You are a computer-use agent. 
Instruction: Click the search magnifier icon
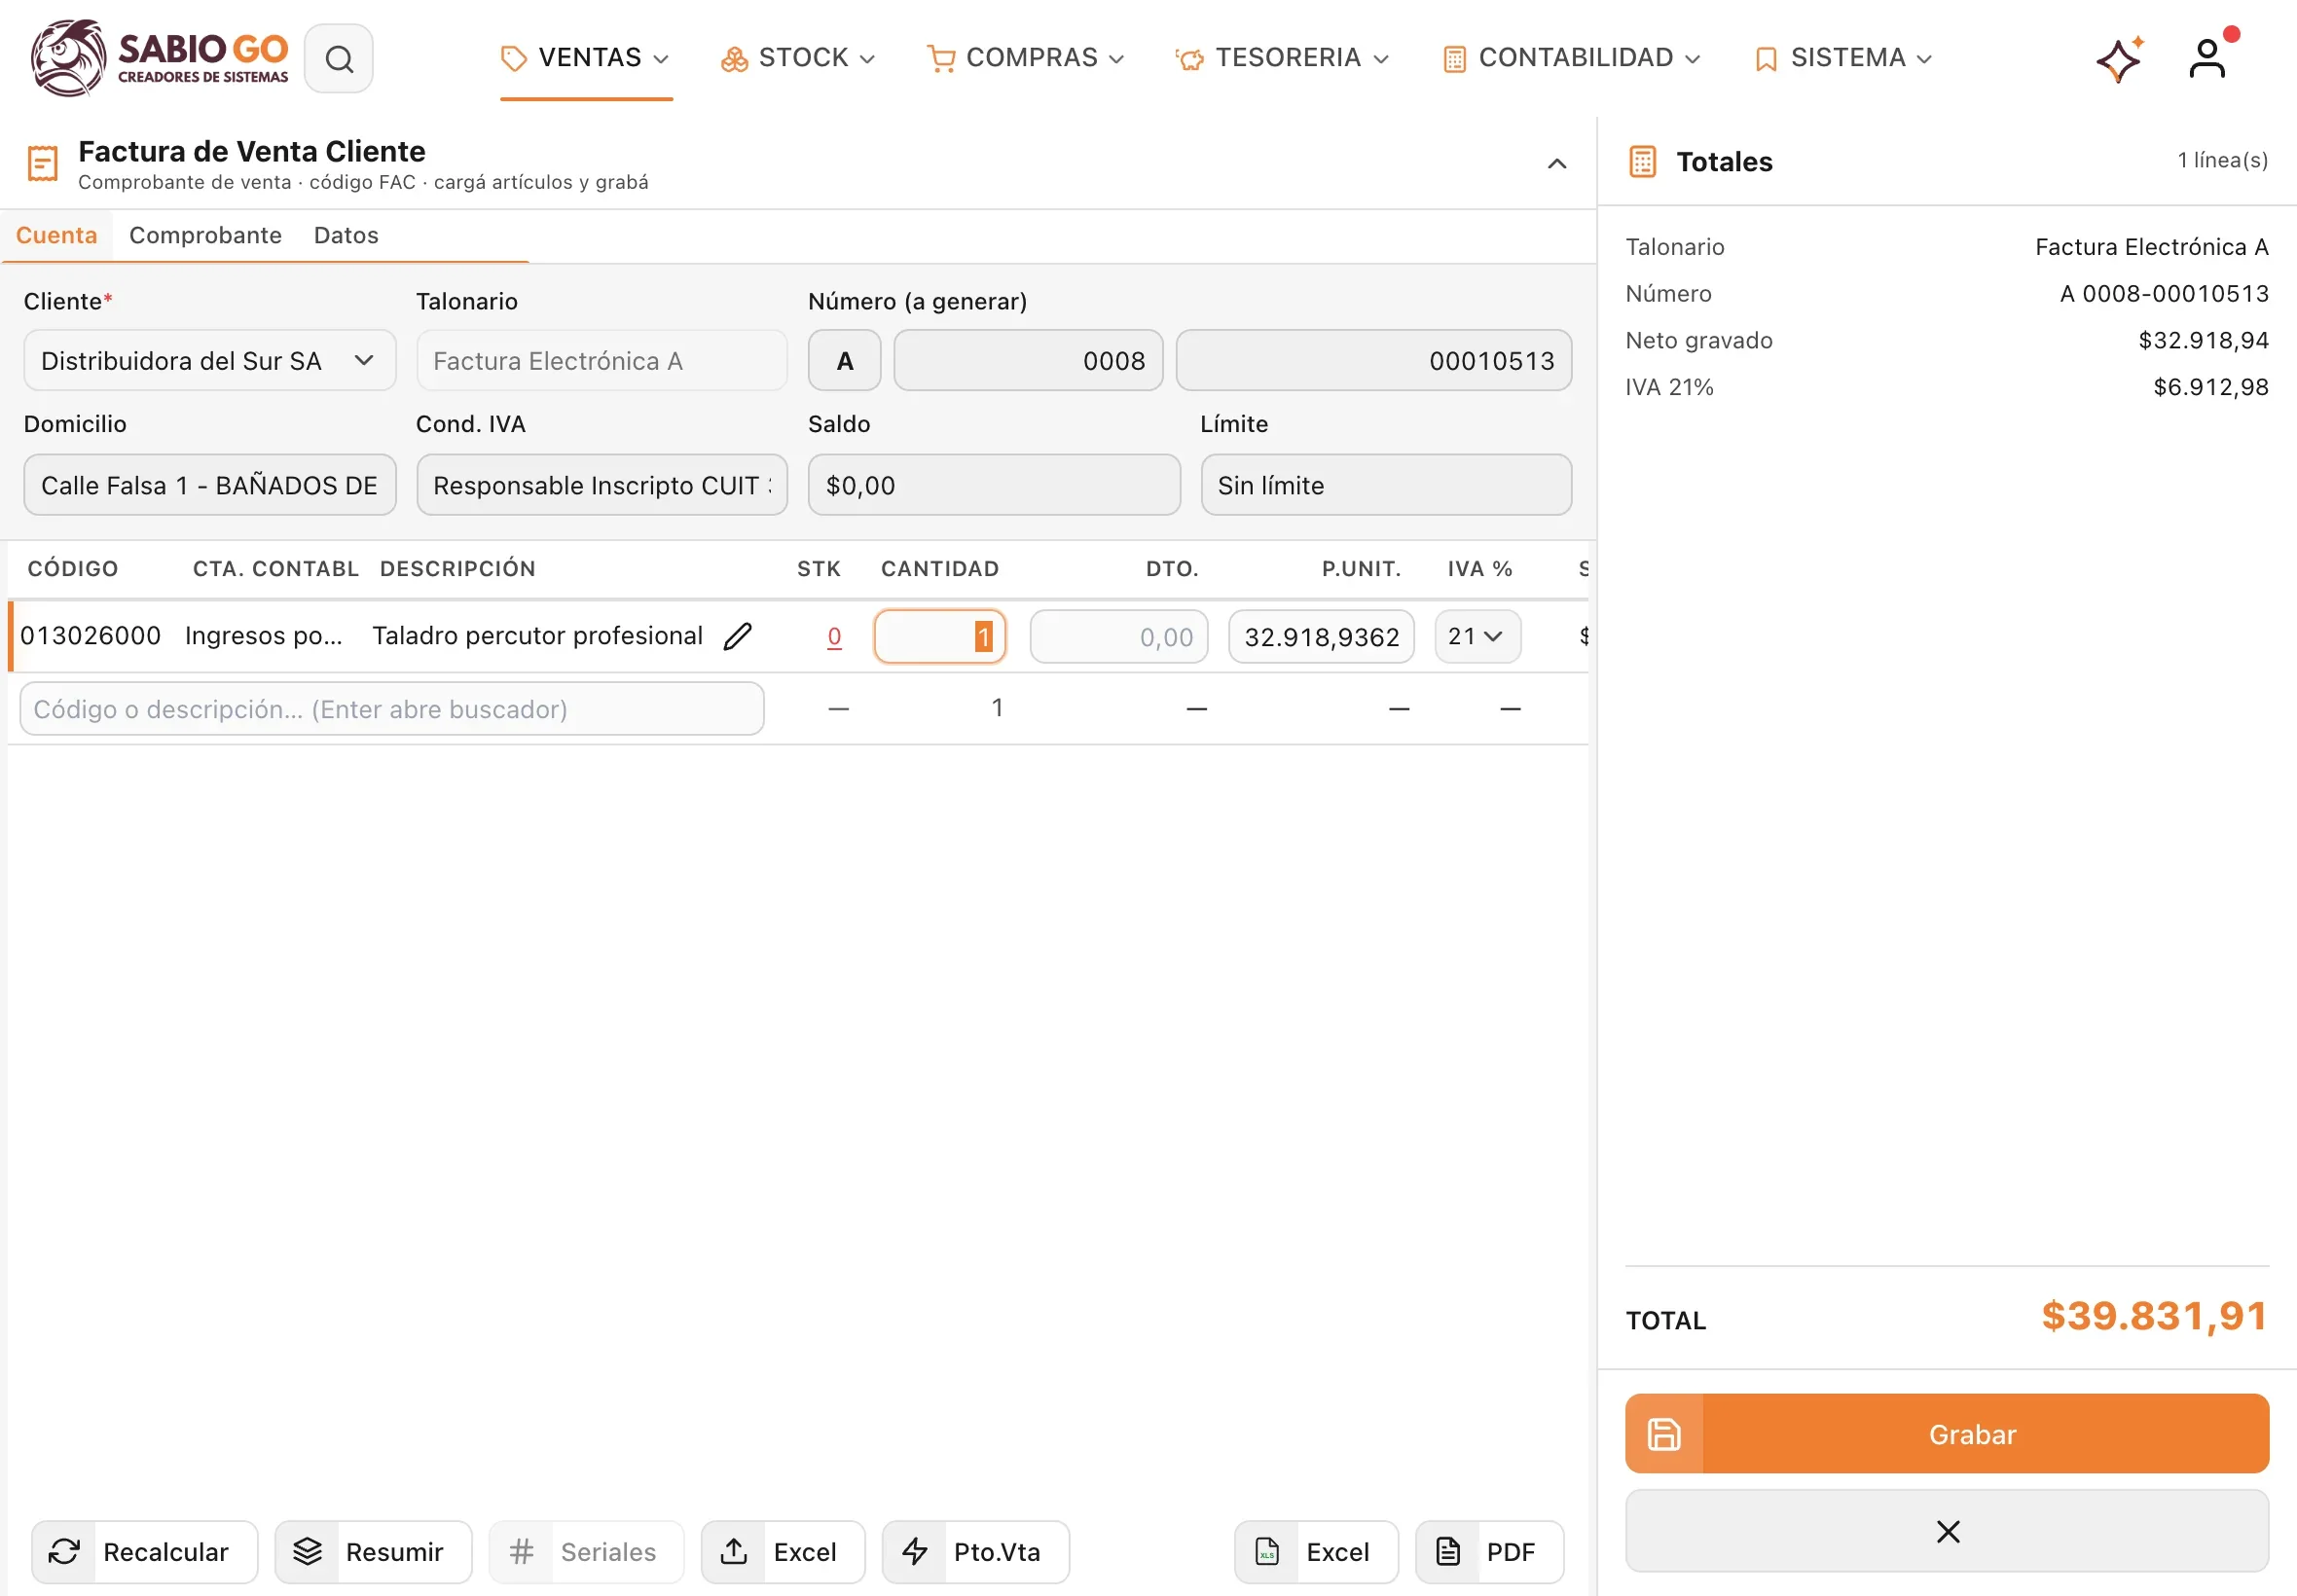(339, 59)
